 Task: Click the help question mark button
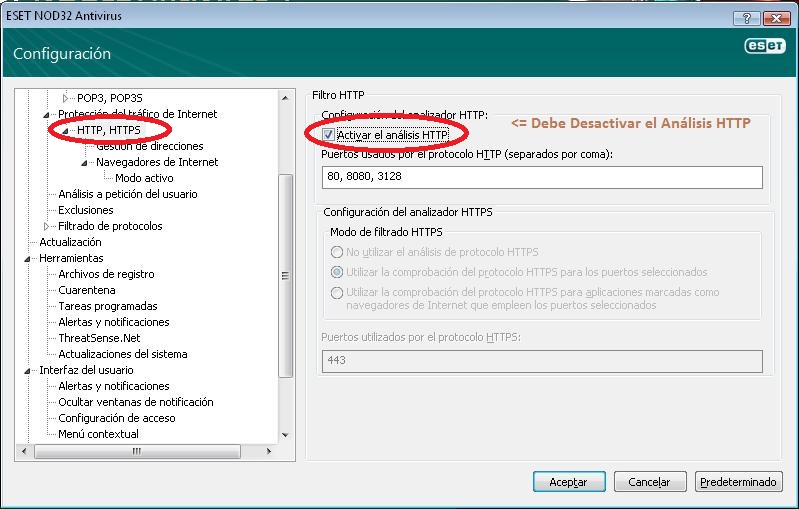point(745,18)
